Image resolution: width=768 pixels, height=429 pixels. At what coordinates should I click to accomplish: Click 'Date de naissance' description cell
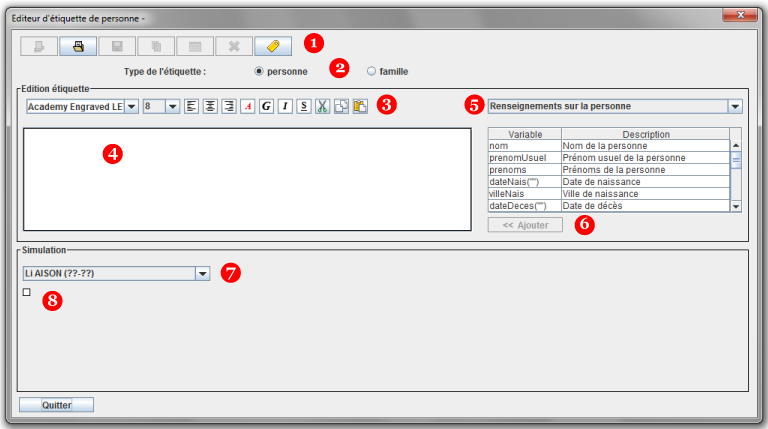(646, 182)
